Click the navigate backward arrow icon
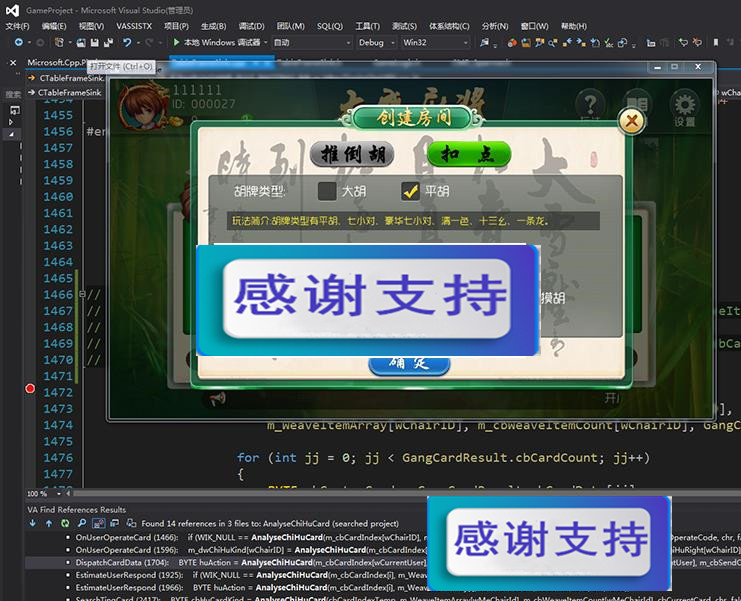The height and width of the screenshot is (601, 741). [18, 43]
